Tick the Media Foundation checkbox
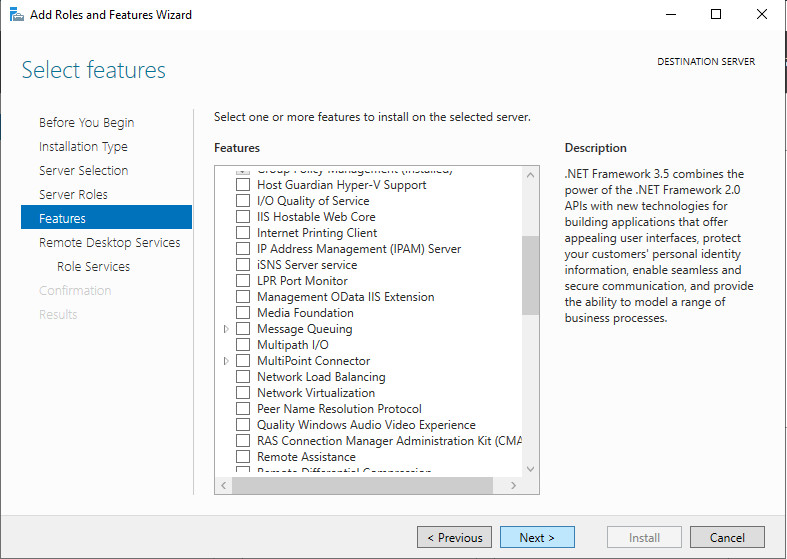 point(243,313)
